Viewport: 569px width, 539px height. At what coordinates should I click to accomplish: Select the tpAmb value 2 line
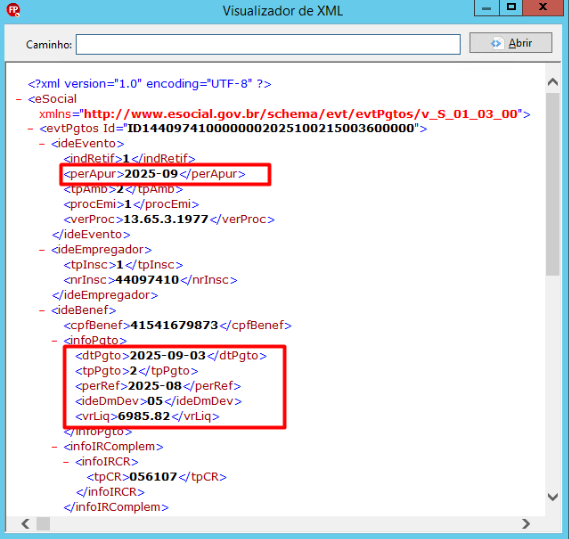coord(123,189)
